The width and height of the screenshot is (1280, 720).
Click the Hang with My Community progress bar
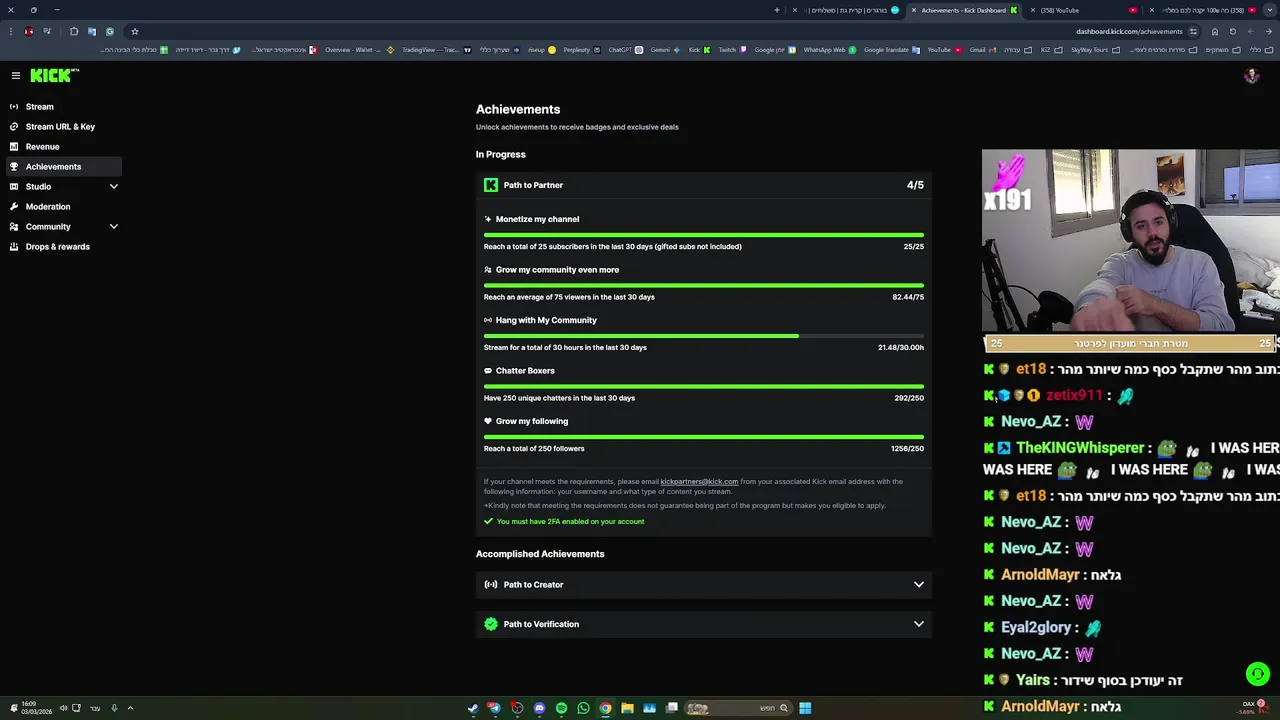704,336
